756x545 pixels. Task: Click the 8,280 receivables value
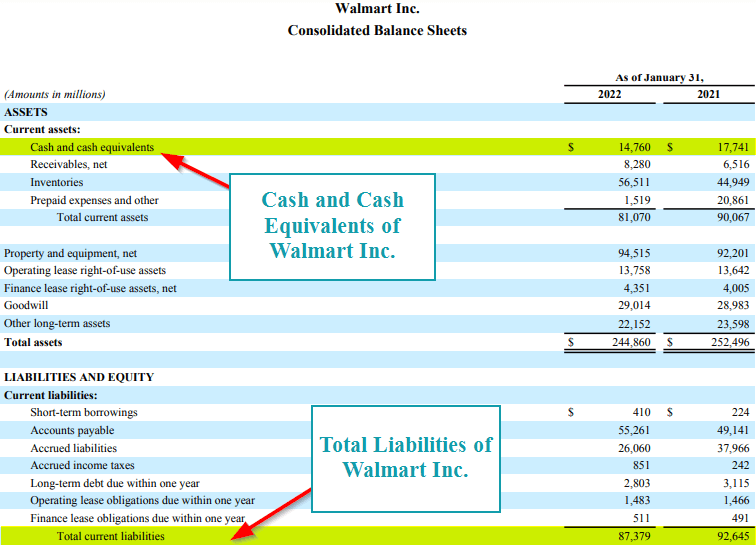pyautogui.click(x=637, y=164)
